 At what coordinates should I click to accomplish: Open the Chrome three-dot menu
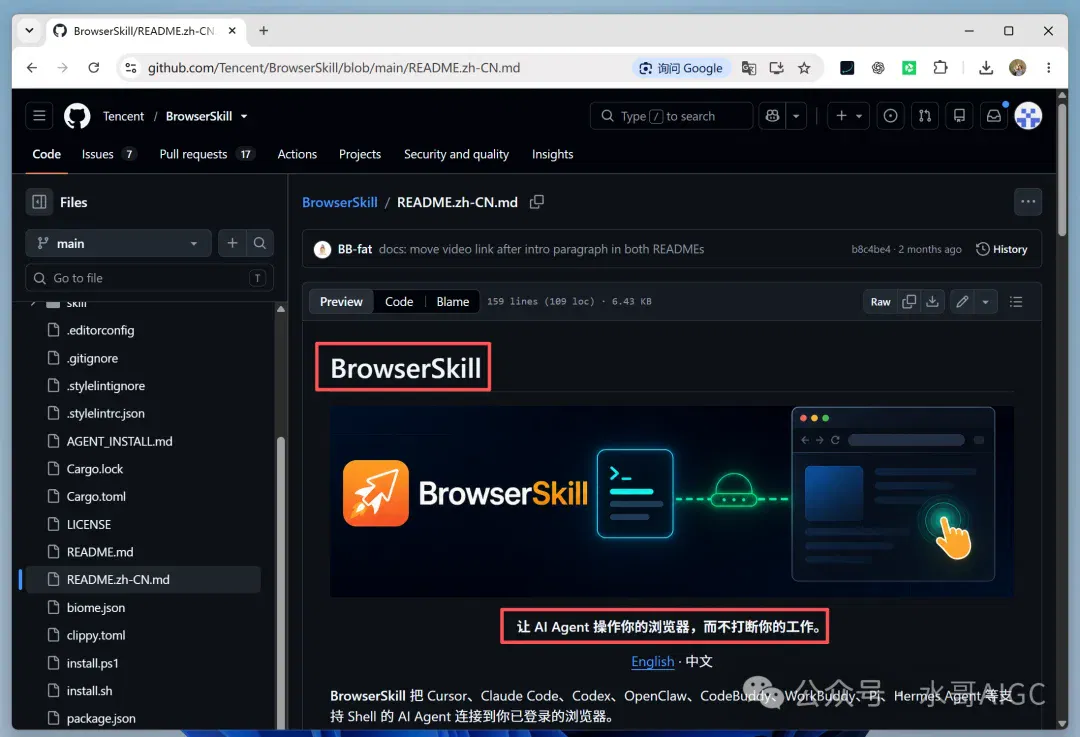tap(1048, 68)
